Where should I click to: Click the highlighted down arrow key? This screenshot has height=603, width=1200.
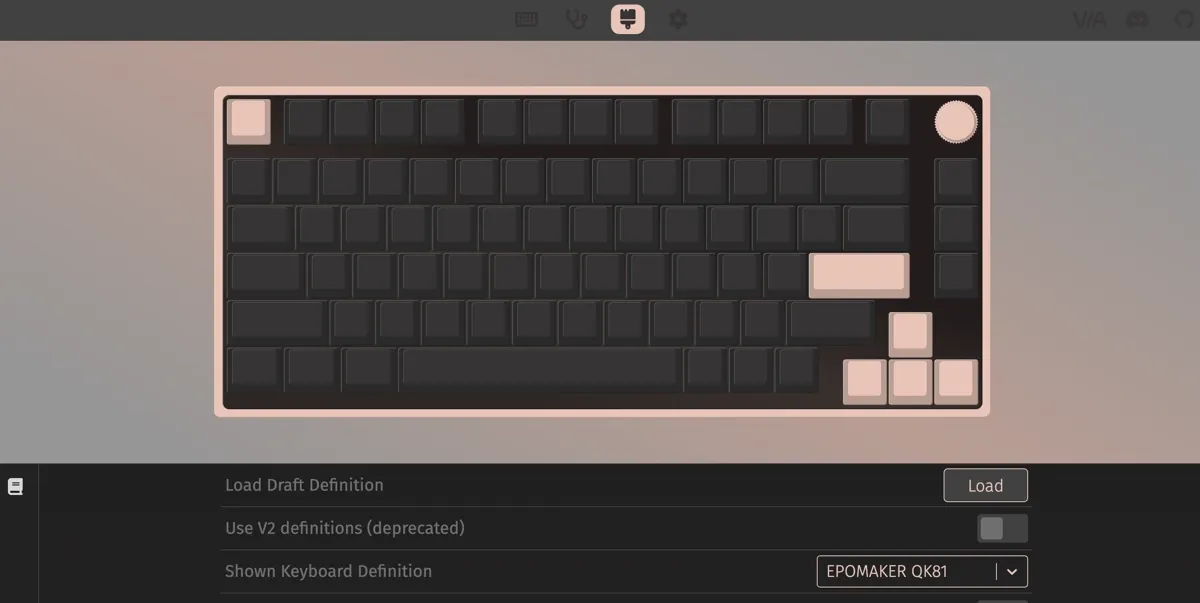[x=910, y=382]
